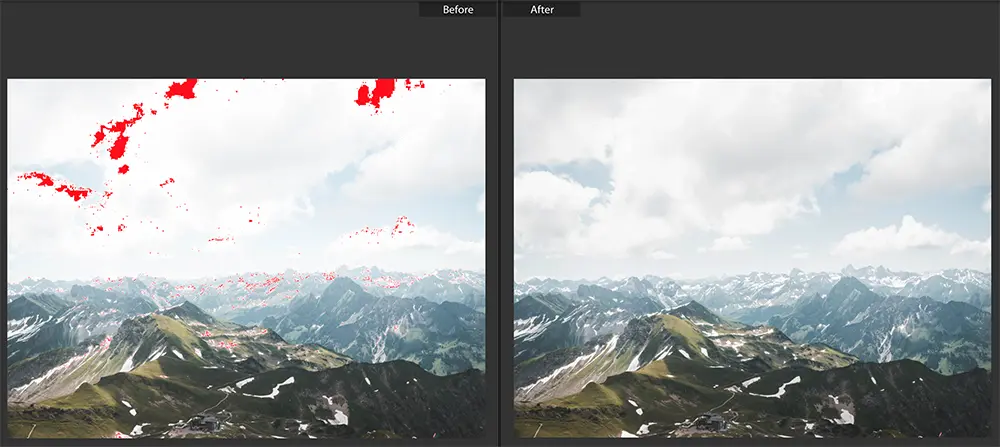1000x447 pixels.
Task: Select the Before view label
Action: click(x=457, y=10)
